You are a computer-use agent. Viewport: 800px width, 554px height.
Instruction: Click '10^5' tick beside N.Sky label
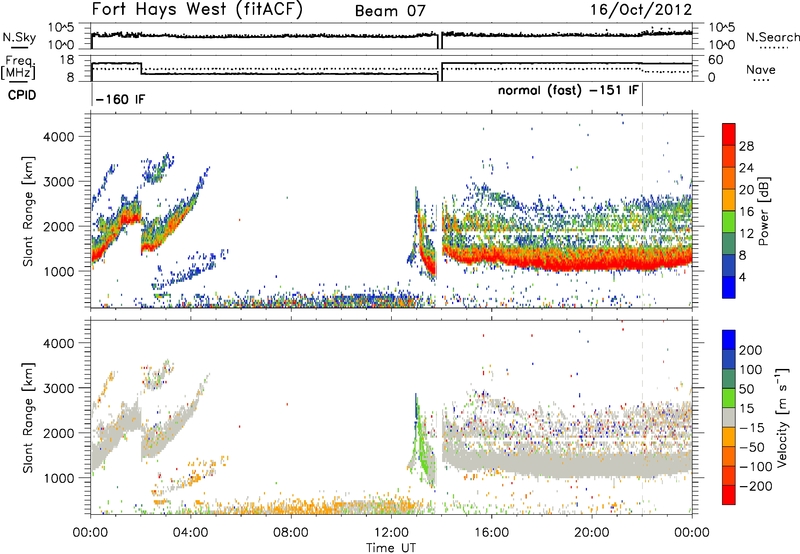pyautogui.click(x=61, y=27)
